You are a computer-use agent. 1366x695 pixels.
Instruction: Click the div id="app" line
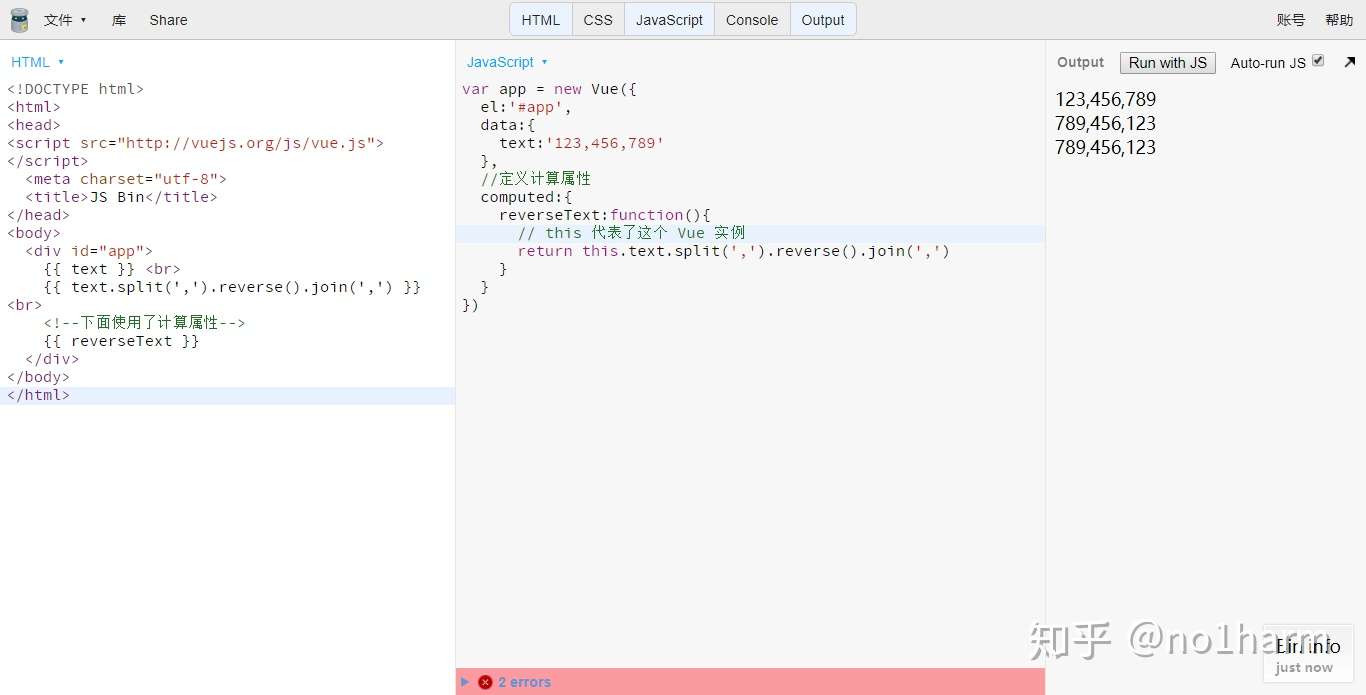coord(89,251)
